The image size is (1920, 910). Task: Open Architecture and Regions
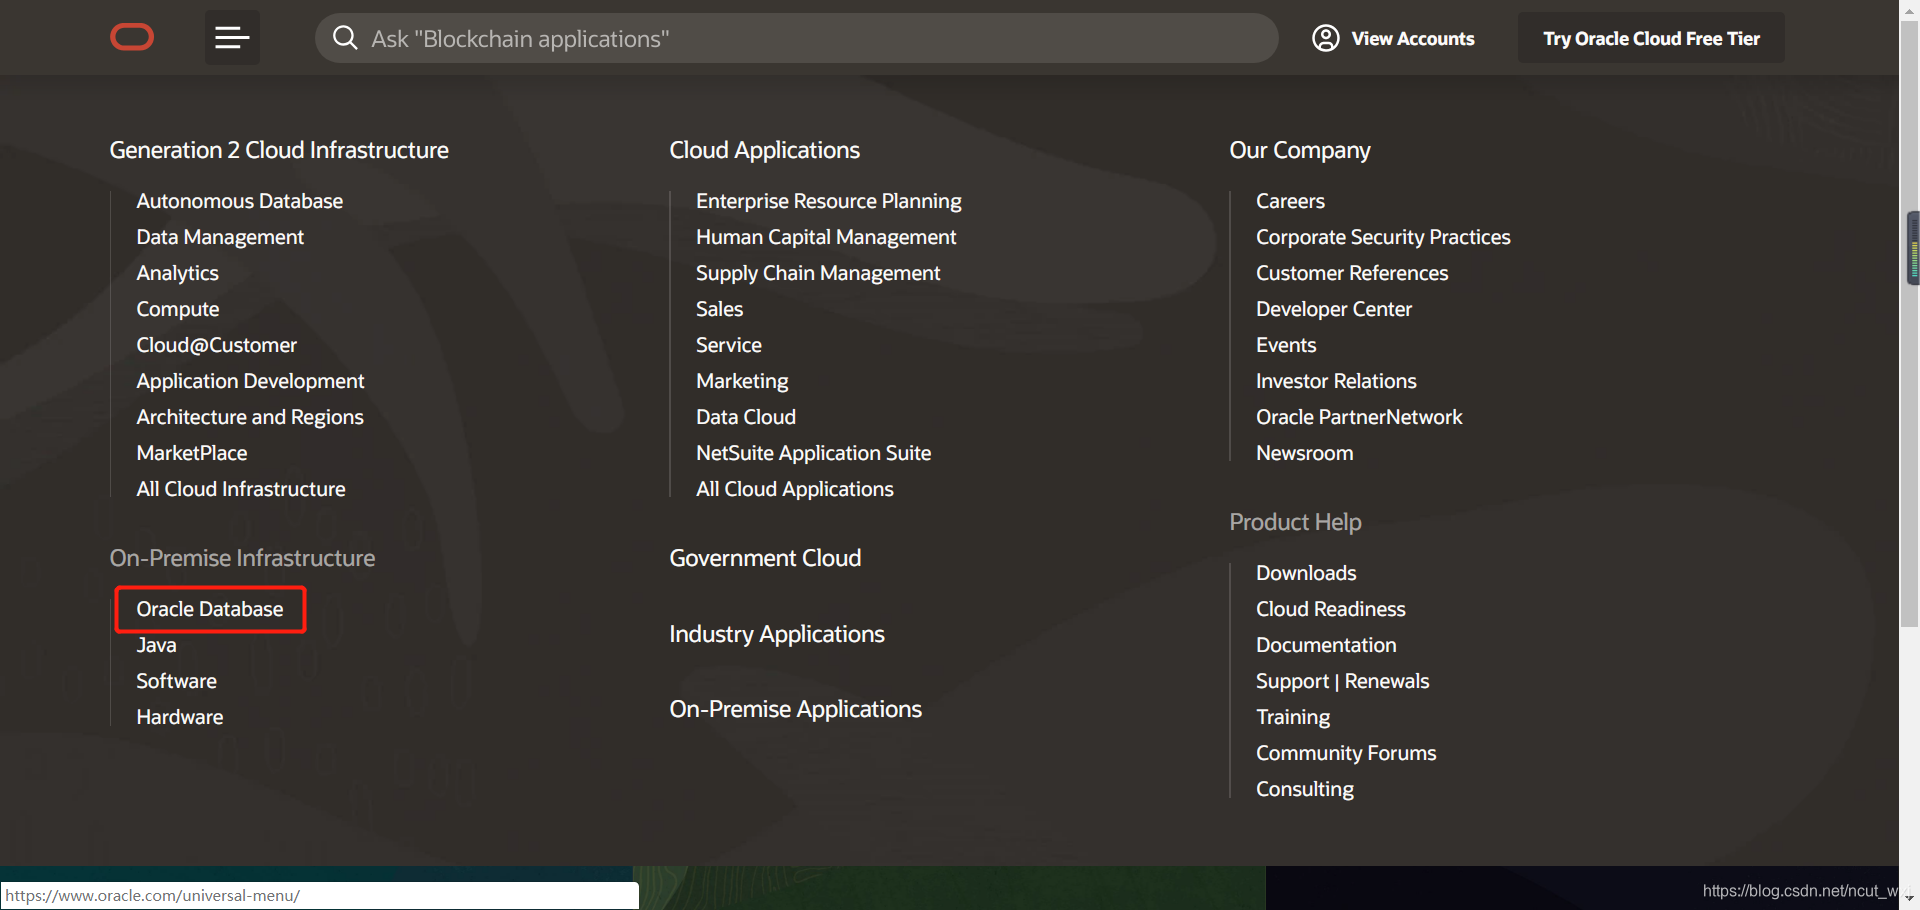pos(250,417)
